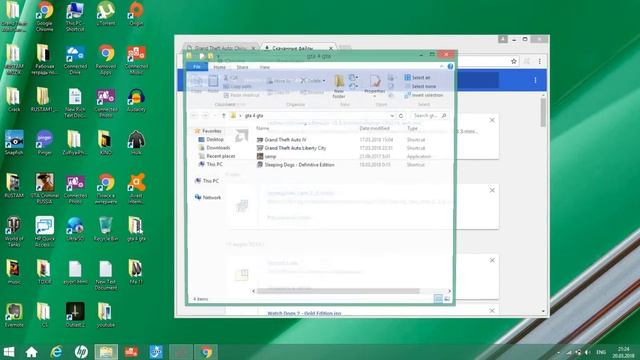Select New Text Document on desktop
Screen dimensions: 640x360
click(x=106, y=276)
